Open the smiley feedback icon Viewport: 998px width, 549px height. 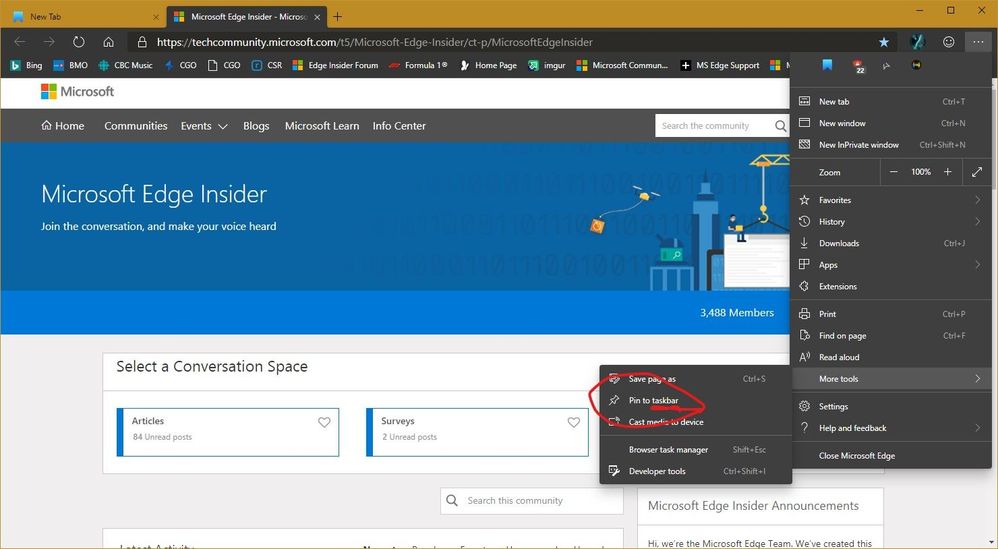pos(948,42)
